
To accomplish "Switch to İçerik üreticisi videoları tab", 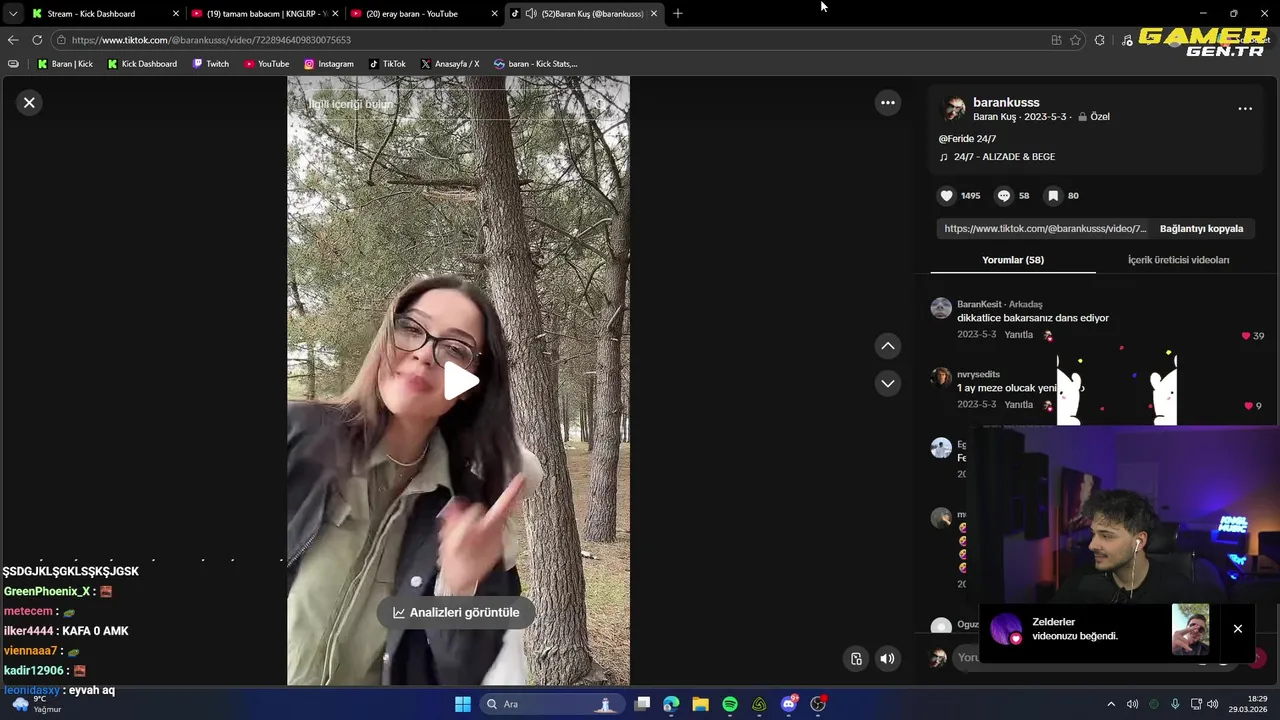I will pyautogui.click(x=1178, y=260).
